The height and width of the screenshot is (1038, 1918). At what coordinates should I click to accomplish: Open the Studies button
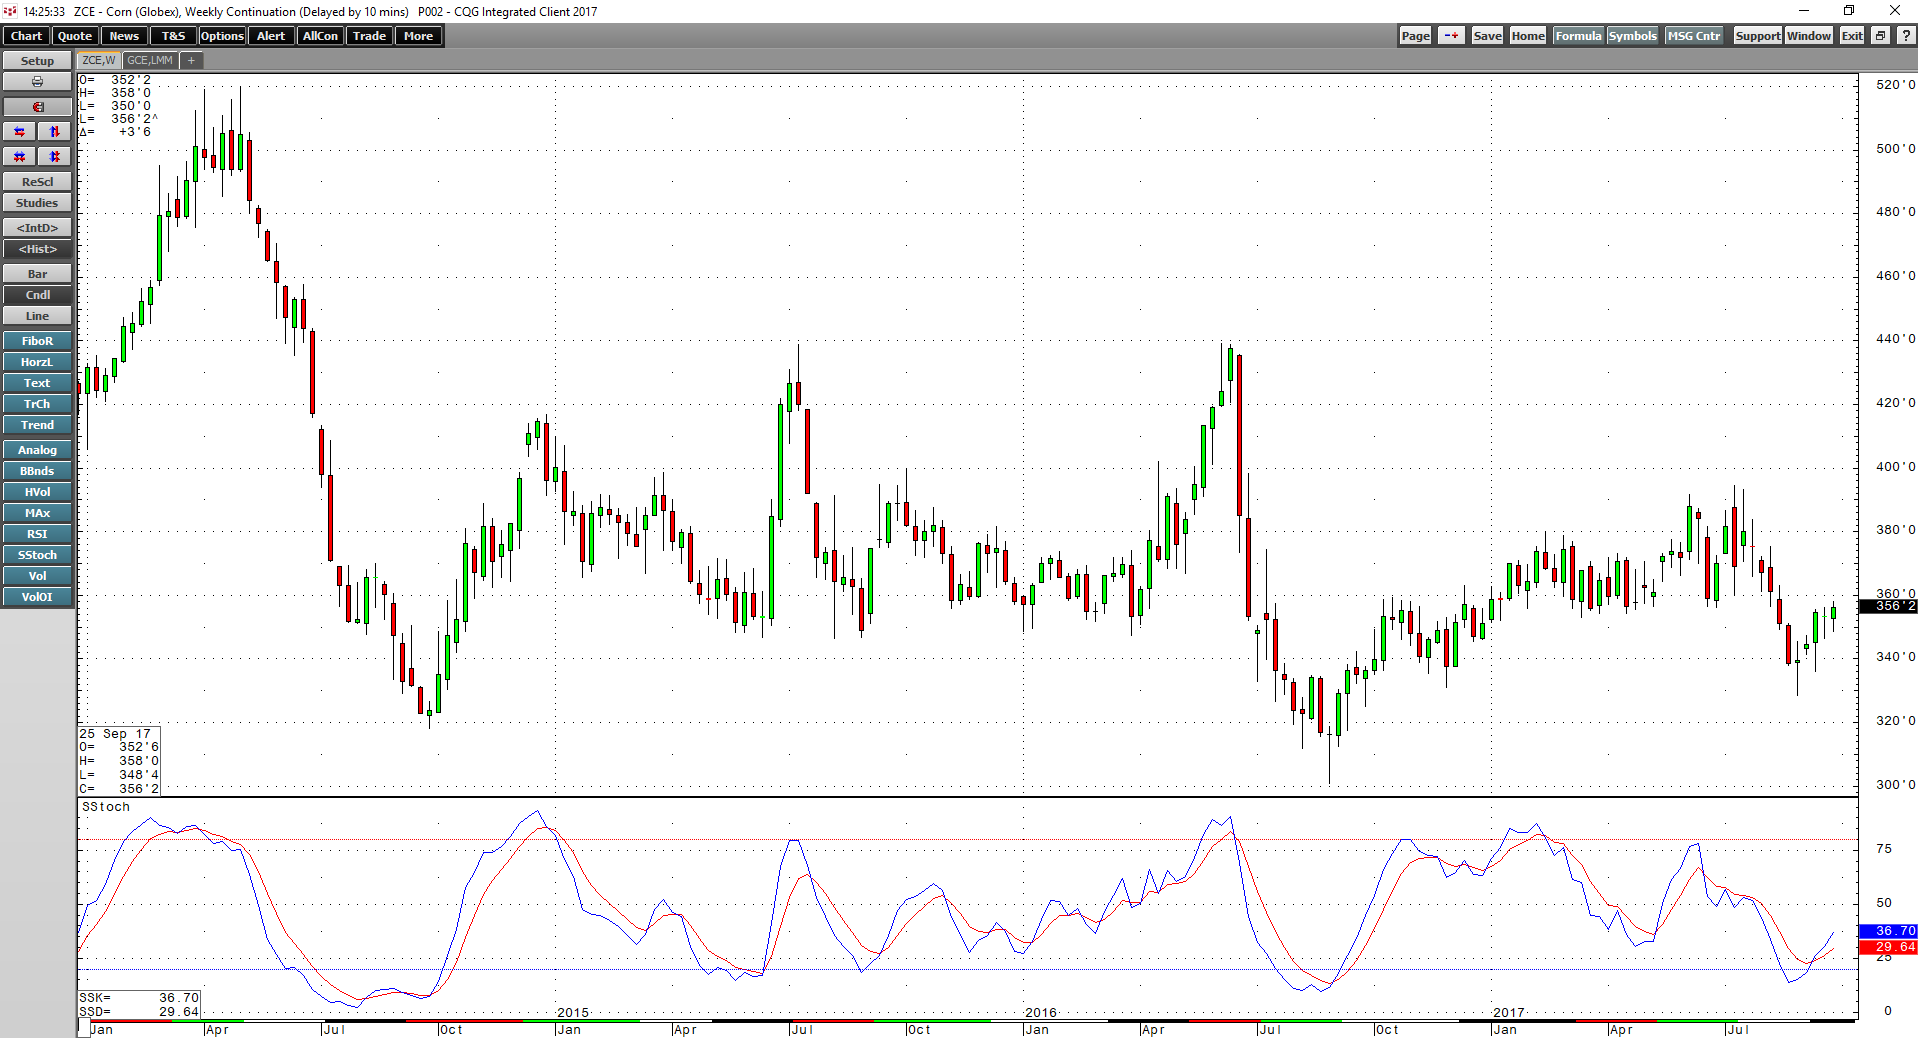pyautogui.click(x=37, y=203)
